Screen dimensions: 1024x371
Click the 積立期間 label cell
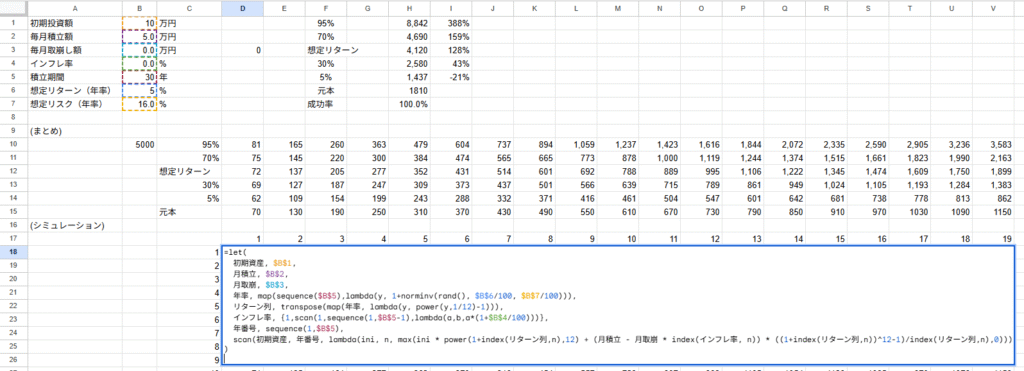coord(74,77)
